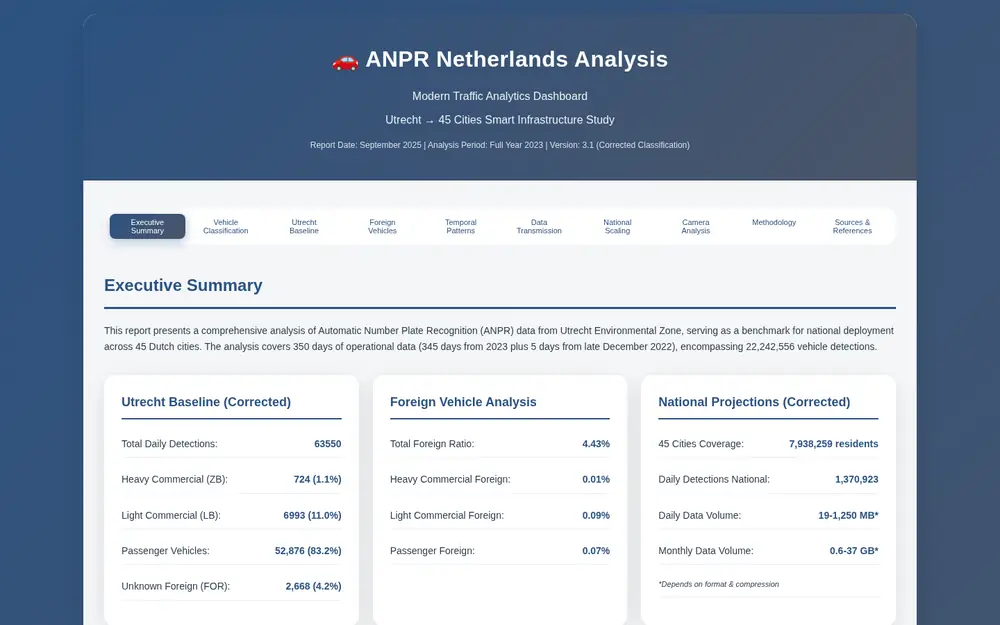Click the Heavy Commercial (ZB) label
Viewport: 1000px width, 625px height.
tap(175, 479)
